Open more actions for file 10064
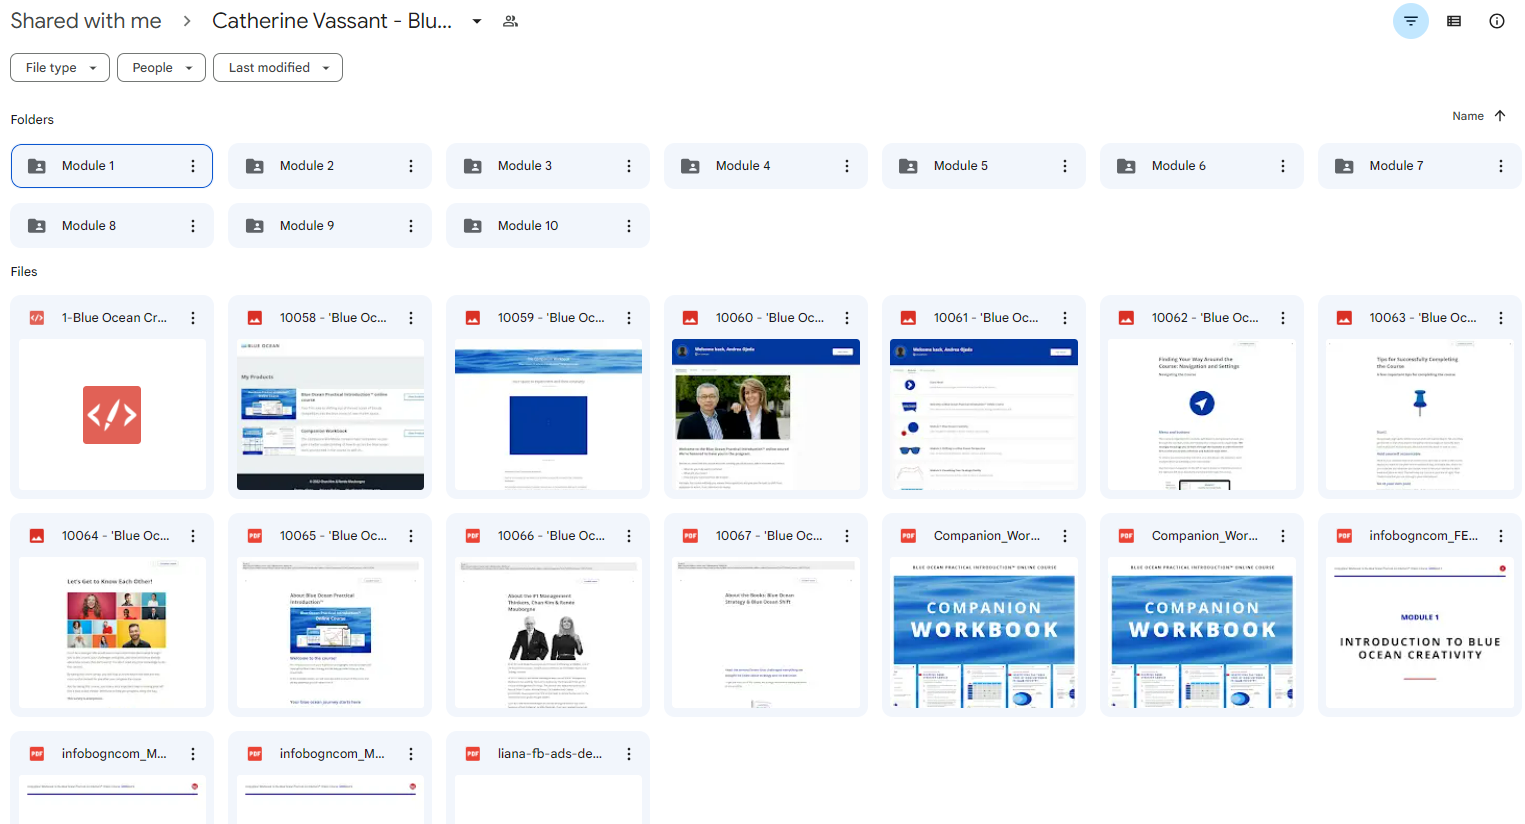Viewport: 1525px width, 824px height. pos(193,536)
